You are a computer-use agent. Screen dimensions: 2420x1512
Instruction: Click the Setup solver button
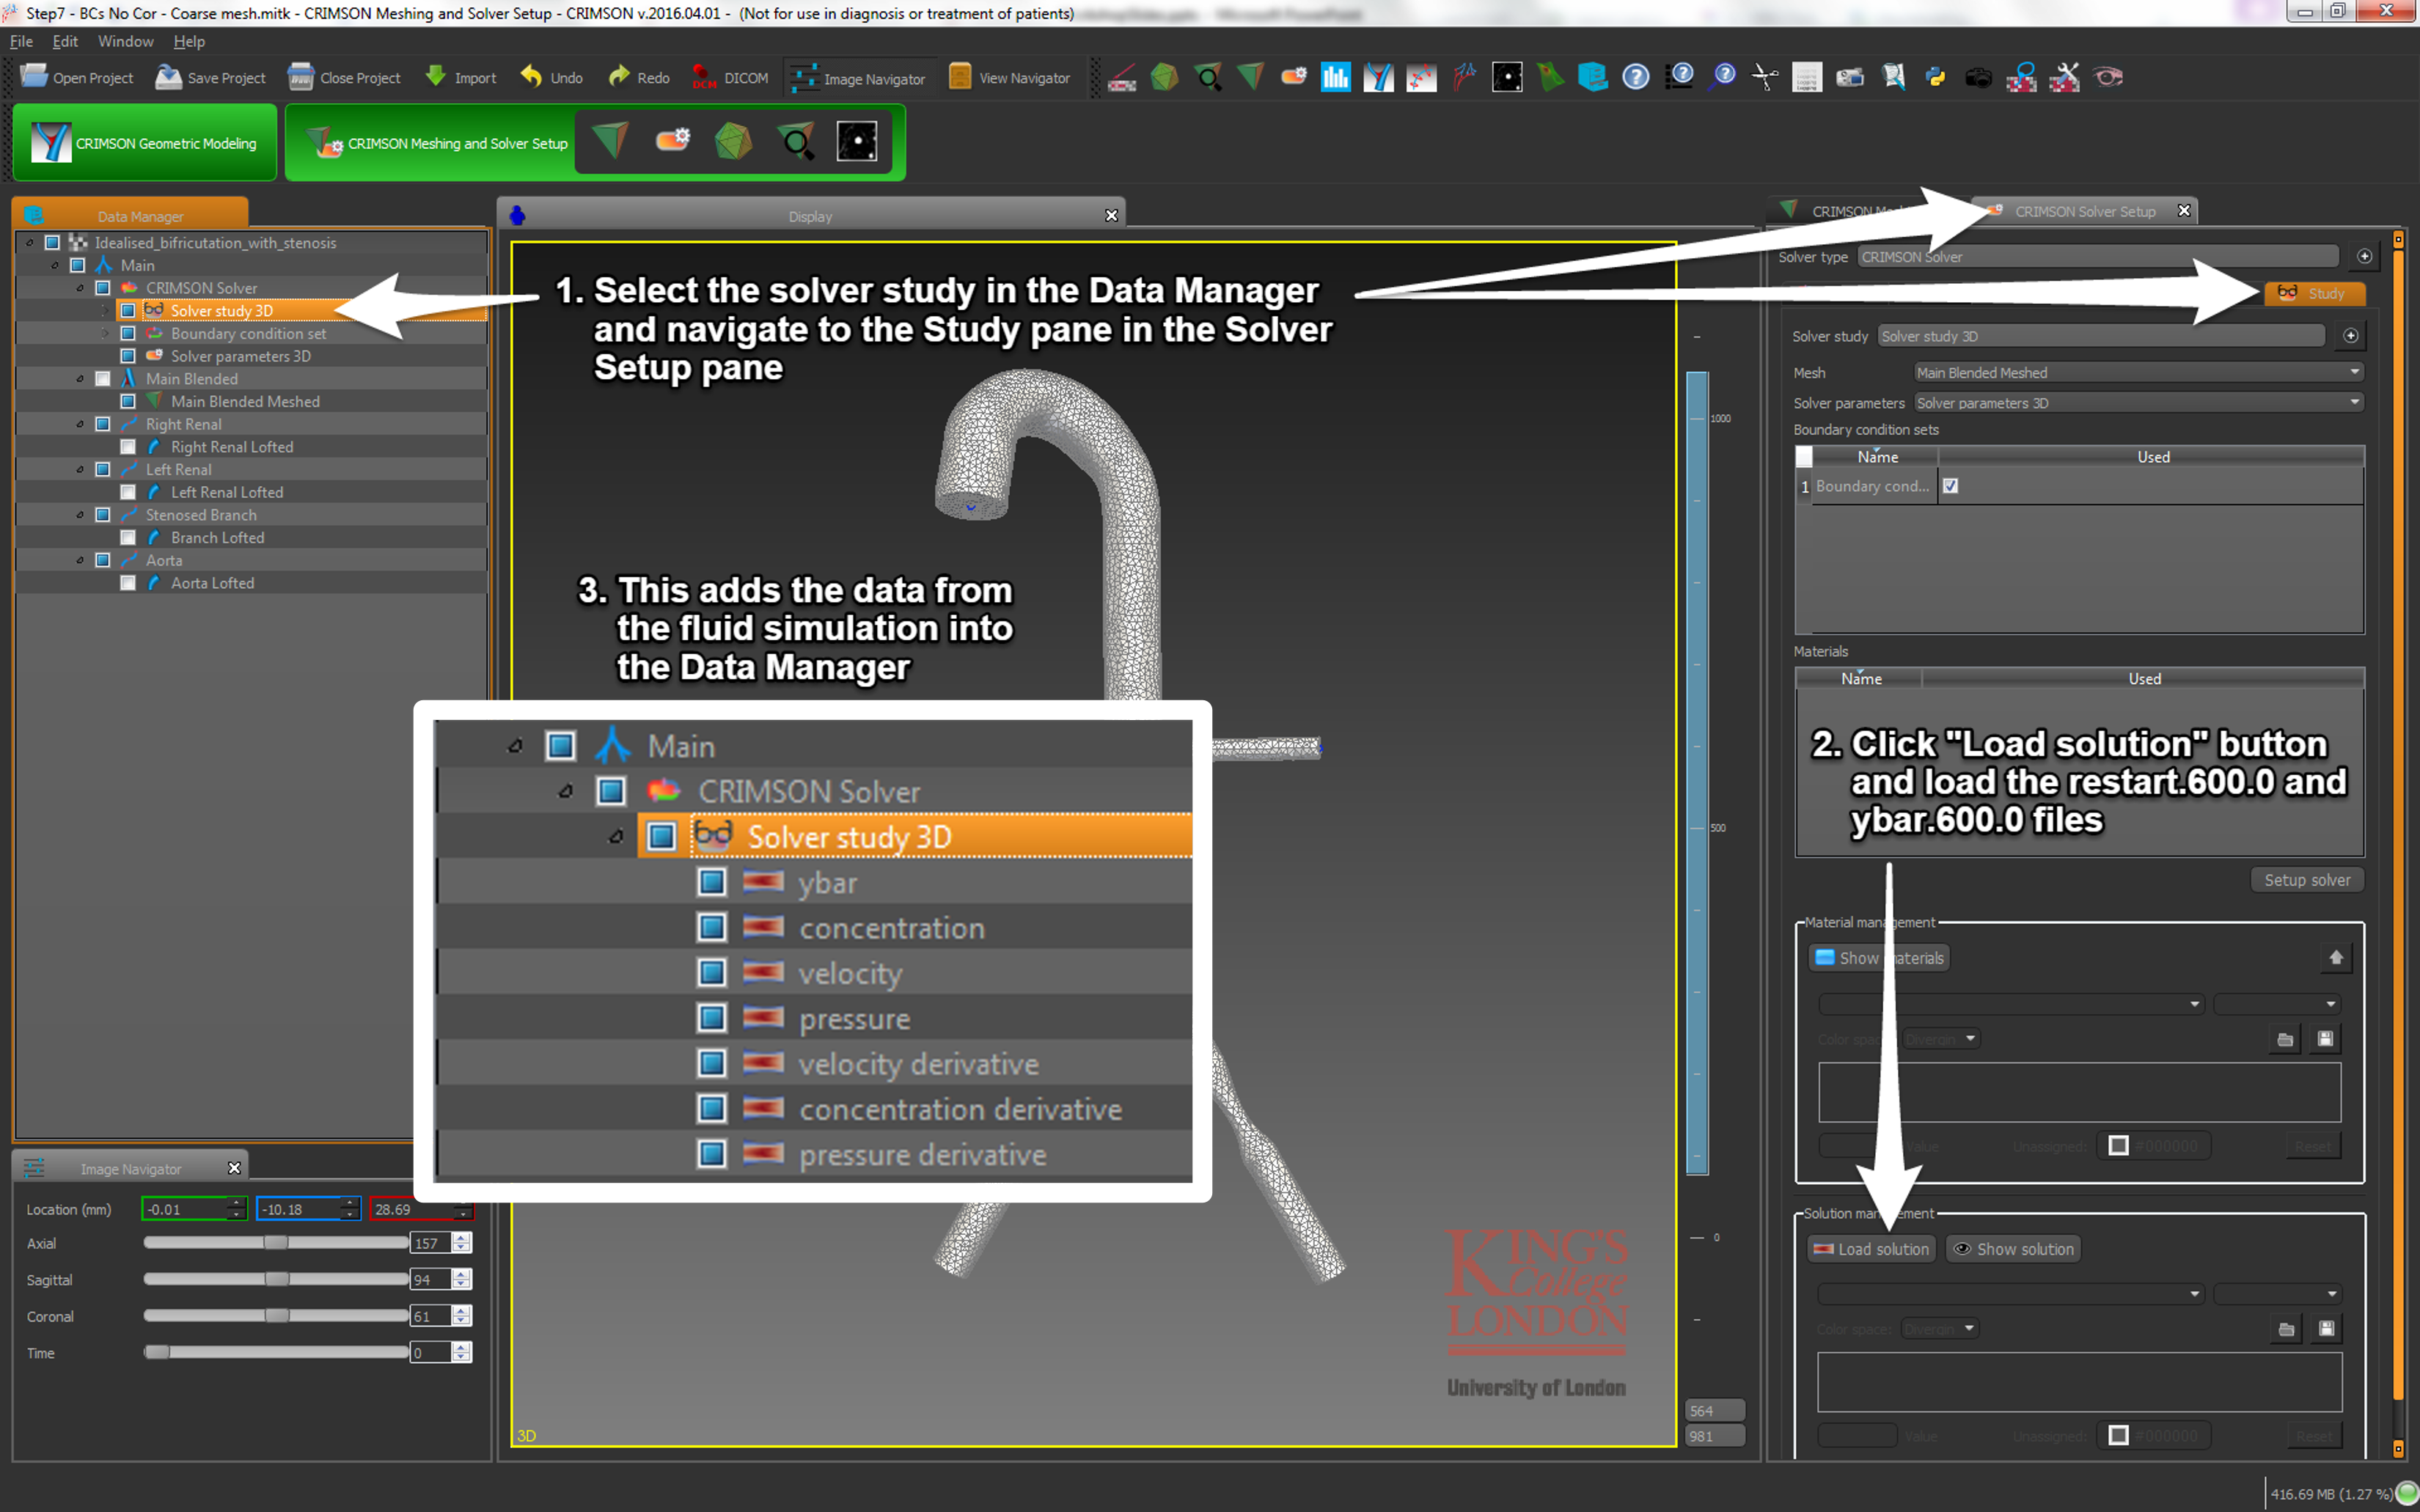[x=2306, y=880]
